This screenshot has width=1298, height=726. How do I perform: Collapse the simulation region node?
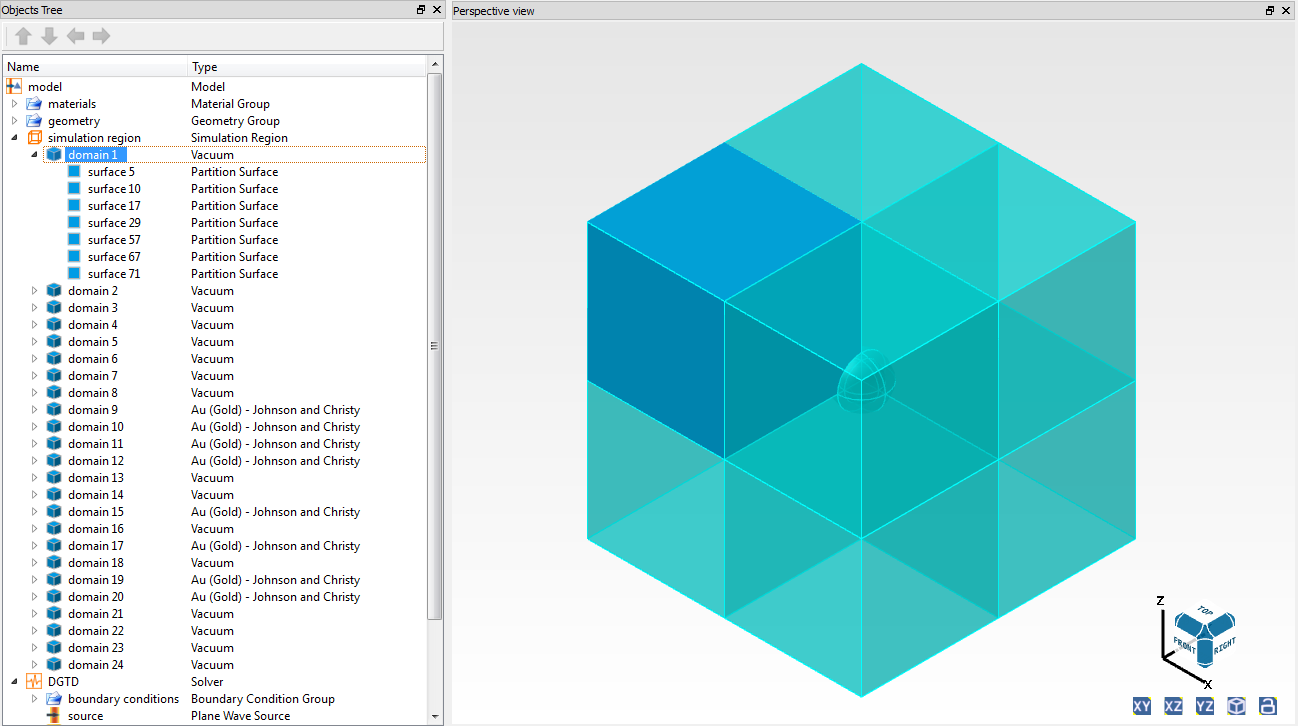[14, 137]
